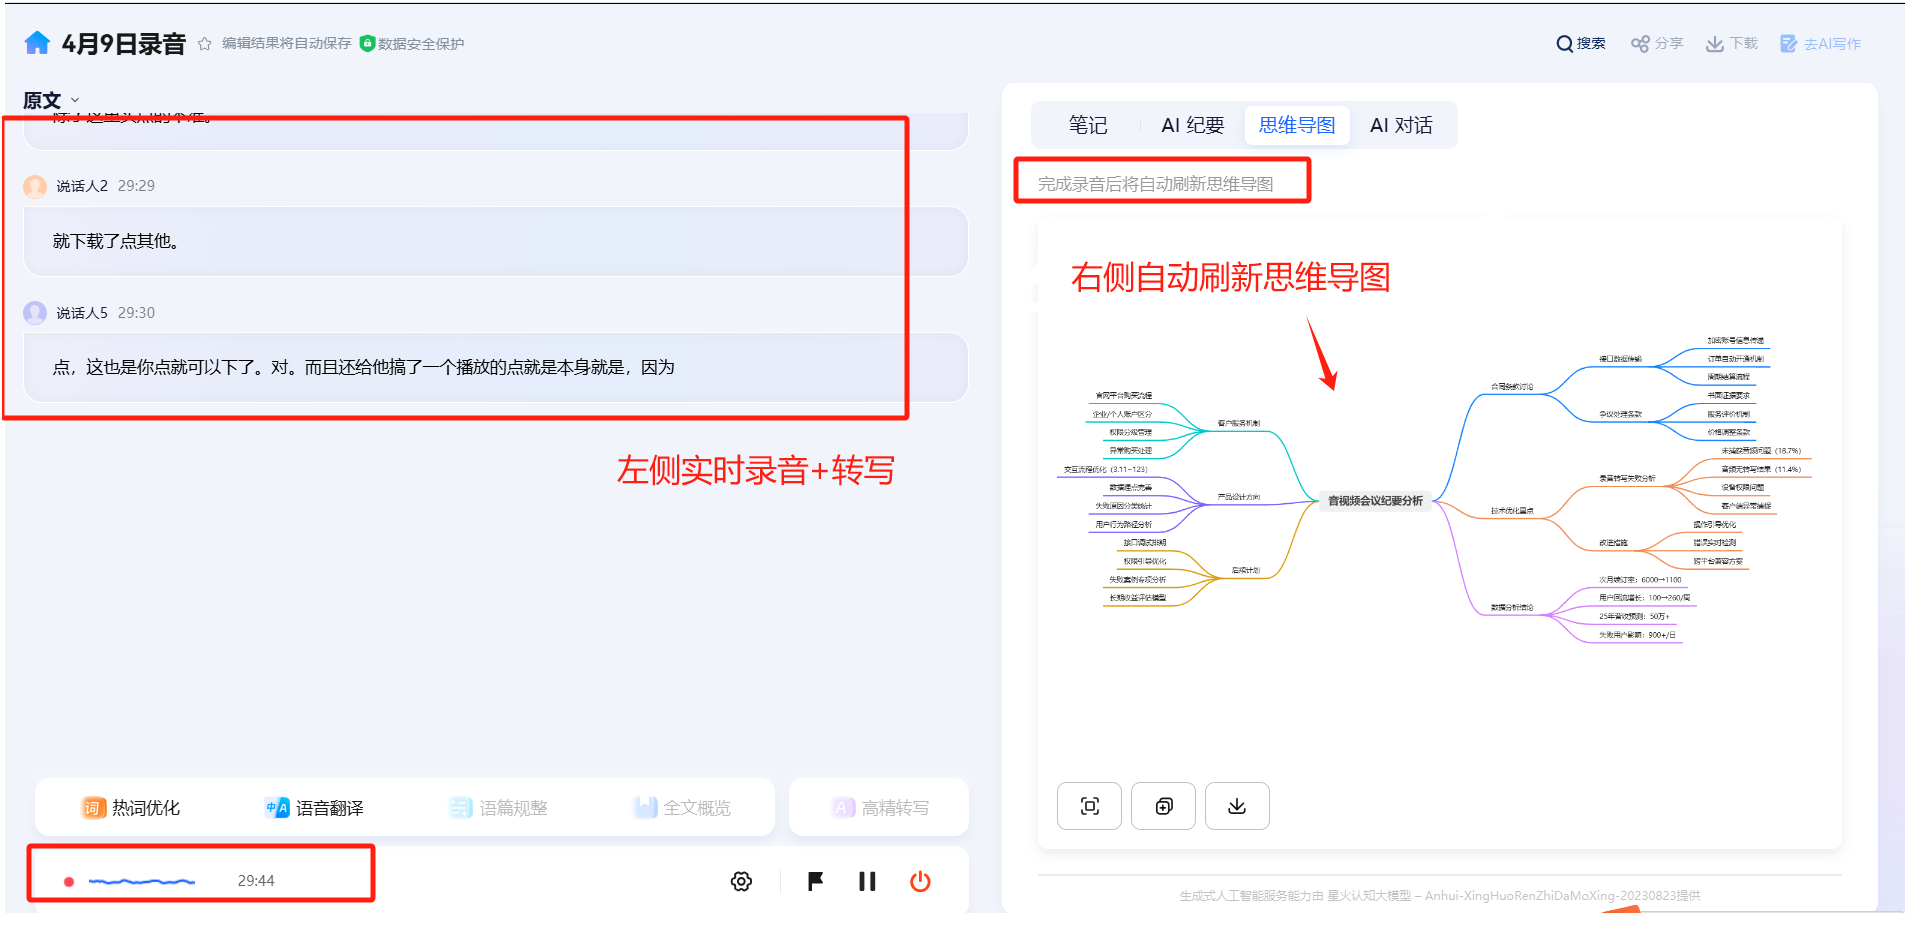Click the 后续计划 mind map node

(1246, 570)
